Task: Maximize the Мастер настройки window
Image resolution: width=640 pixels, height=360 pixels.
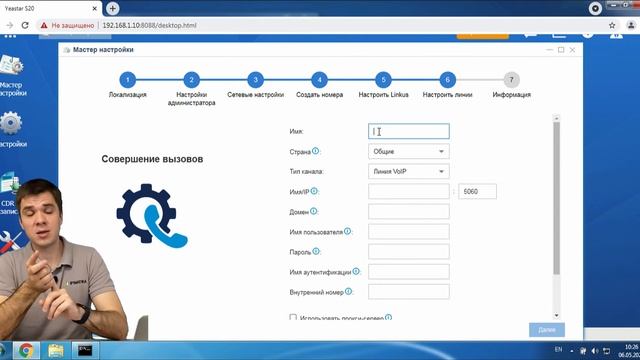Action: coord(561,50)
